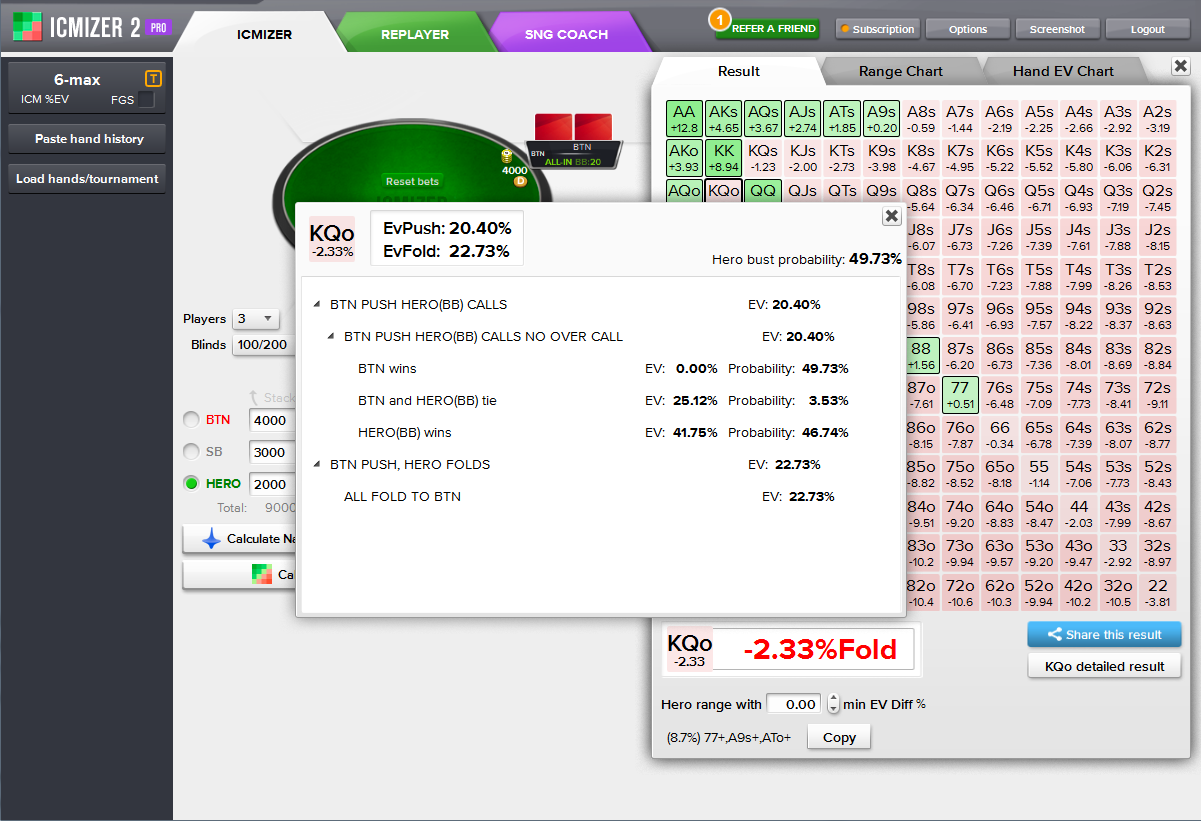Select the SB radio button

click(x=191, y=452)
